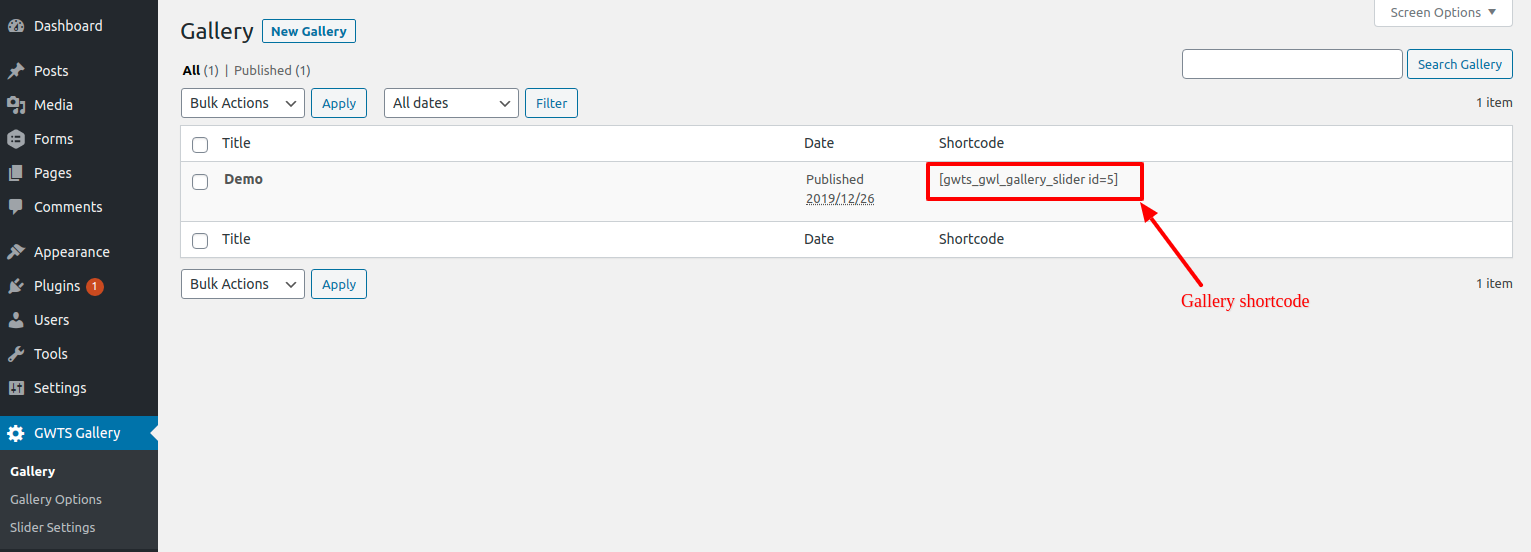Expand the Screen Options panel
The height and width of the screenshot is (552, 1531).
point(1442,13)
